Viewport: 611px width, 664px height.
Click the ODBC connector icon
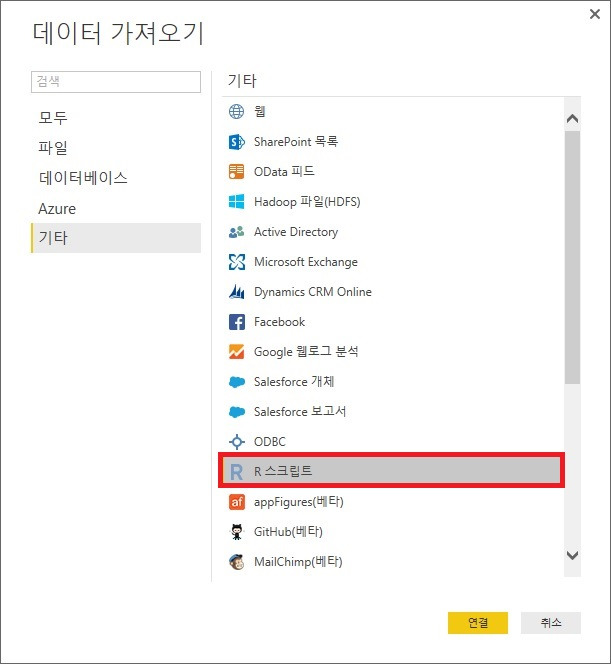236,442
